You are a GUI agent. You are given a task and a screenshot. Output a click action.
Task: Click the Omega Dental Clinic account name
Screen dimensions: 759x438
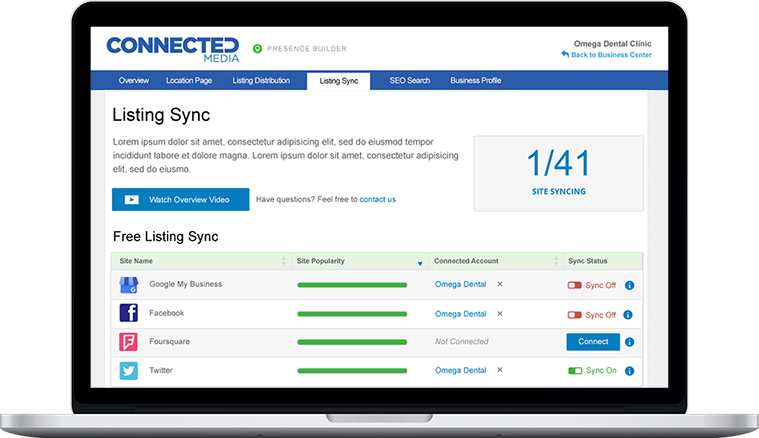point(612,44)
